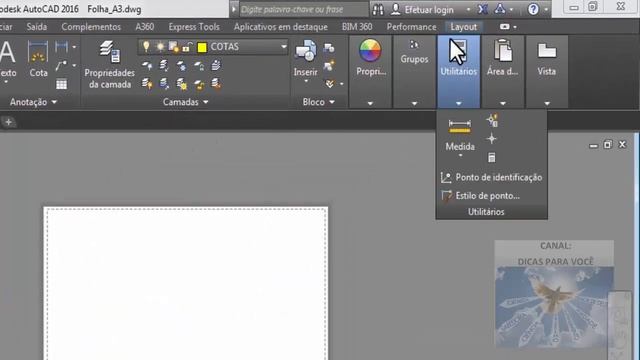Open dropdown arrow beside block attributes icon
640x360 pixels.
[342, 84]
